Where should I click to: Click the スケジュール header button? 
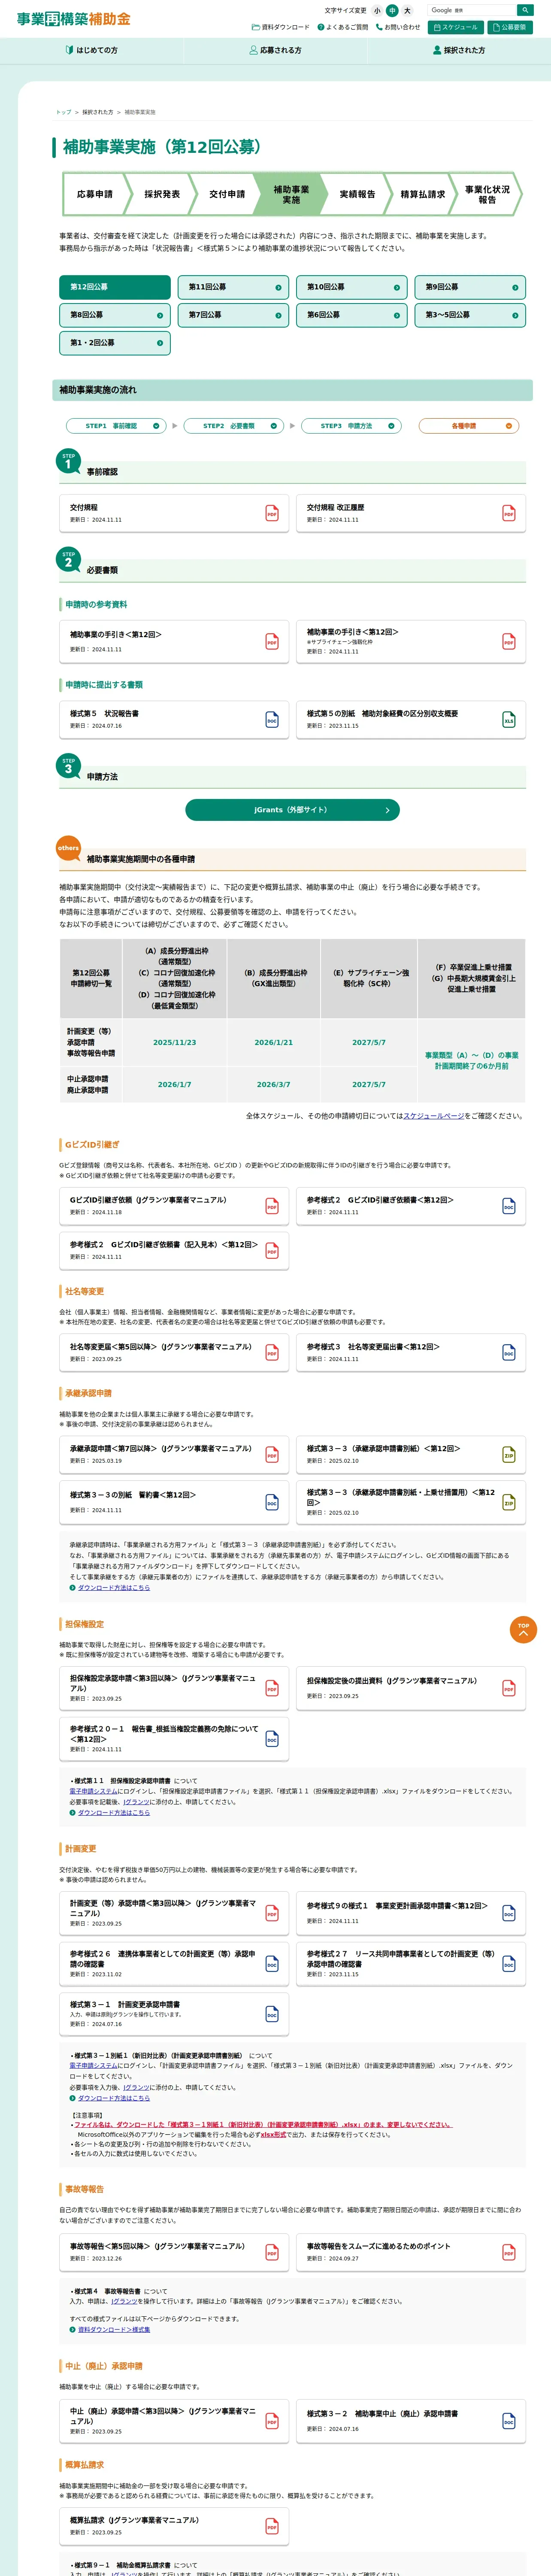click(456, 27)
